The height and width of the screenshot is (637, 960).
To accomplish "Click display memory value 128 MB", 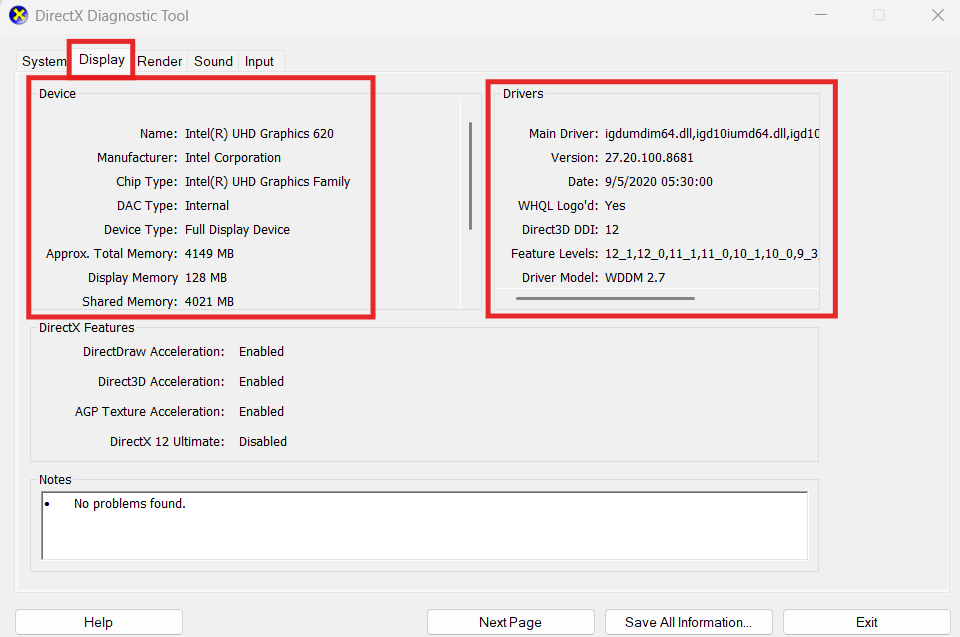I will click(206, 277).
